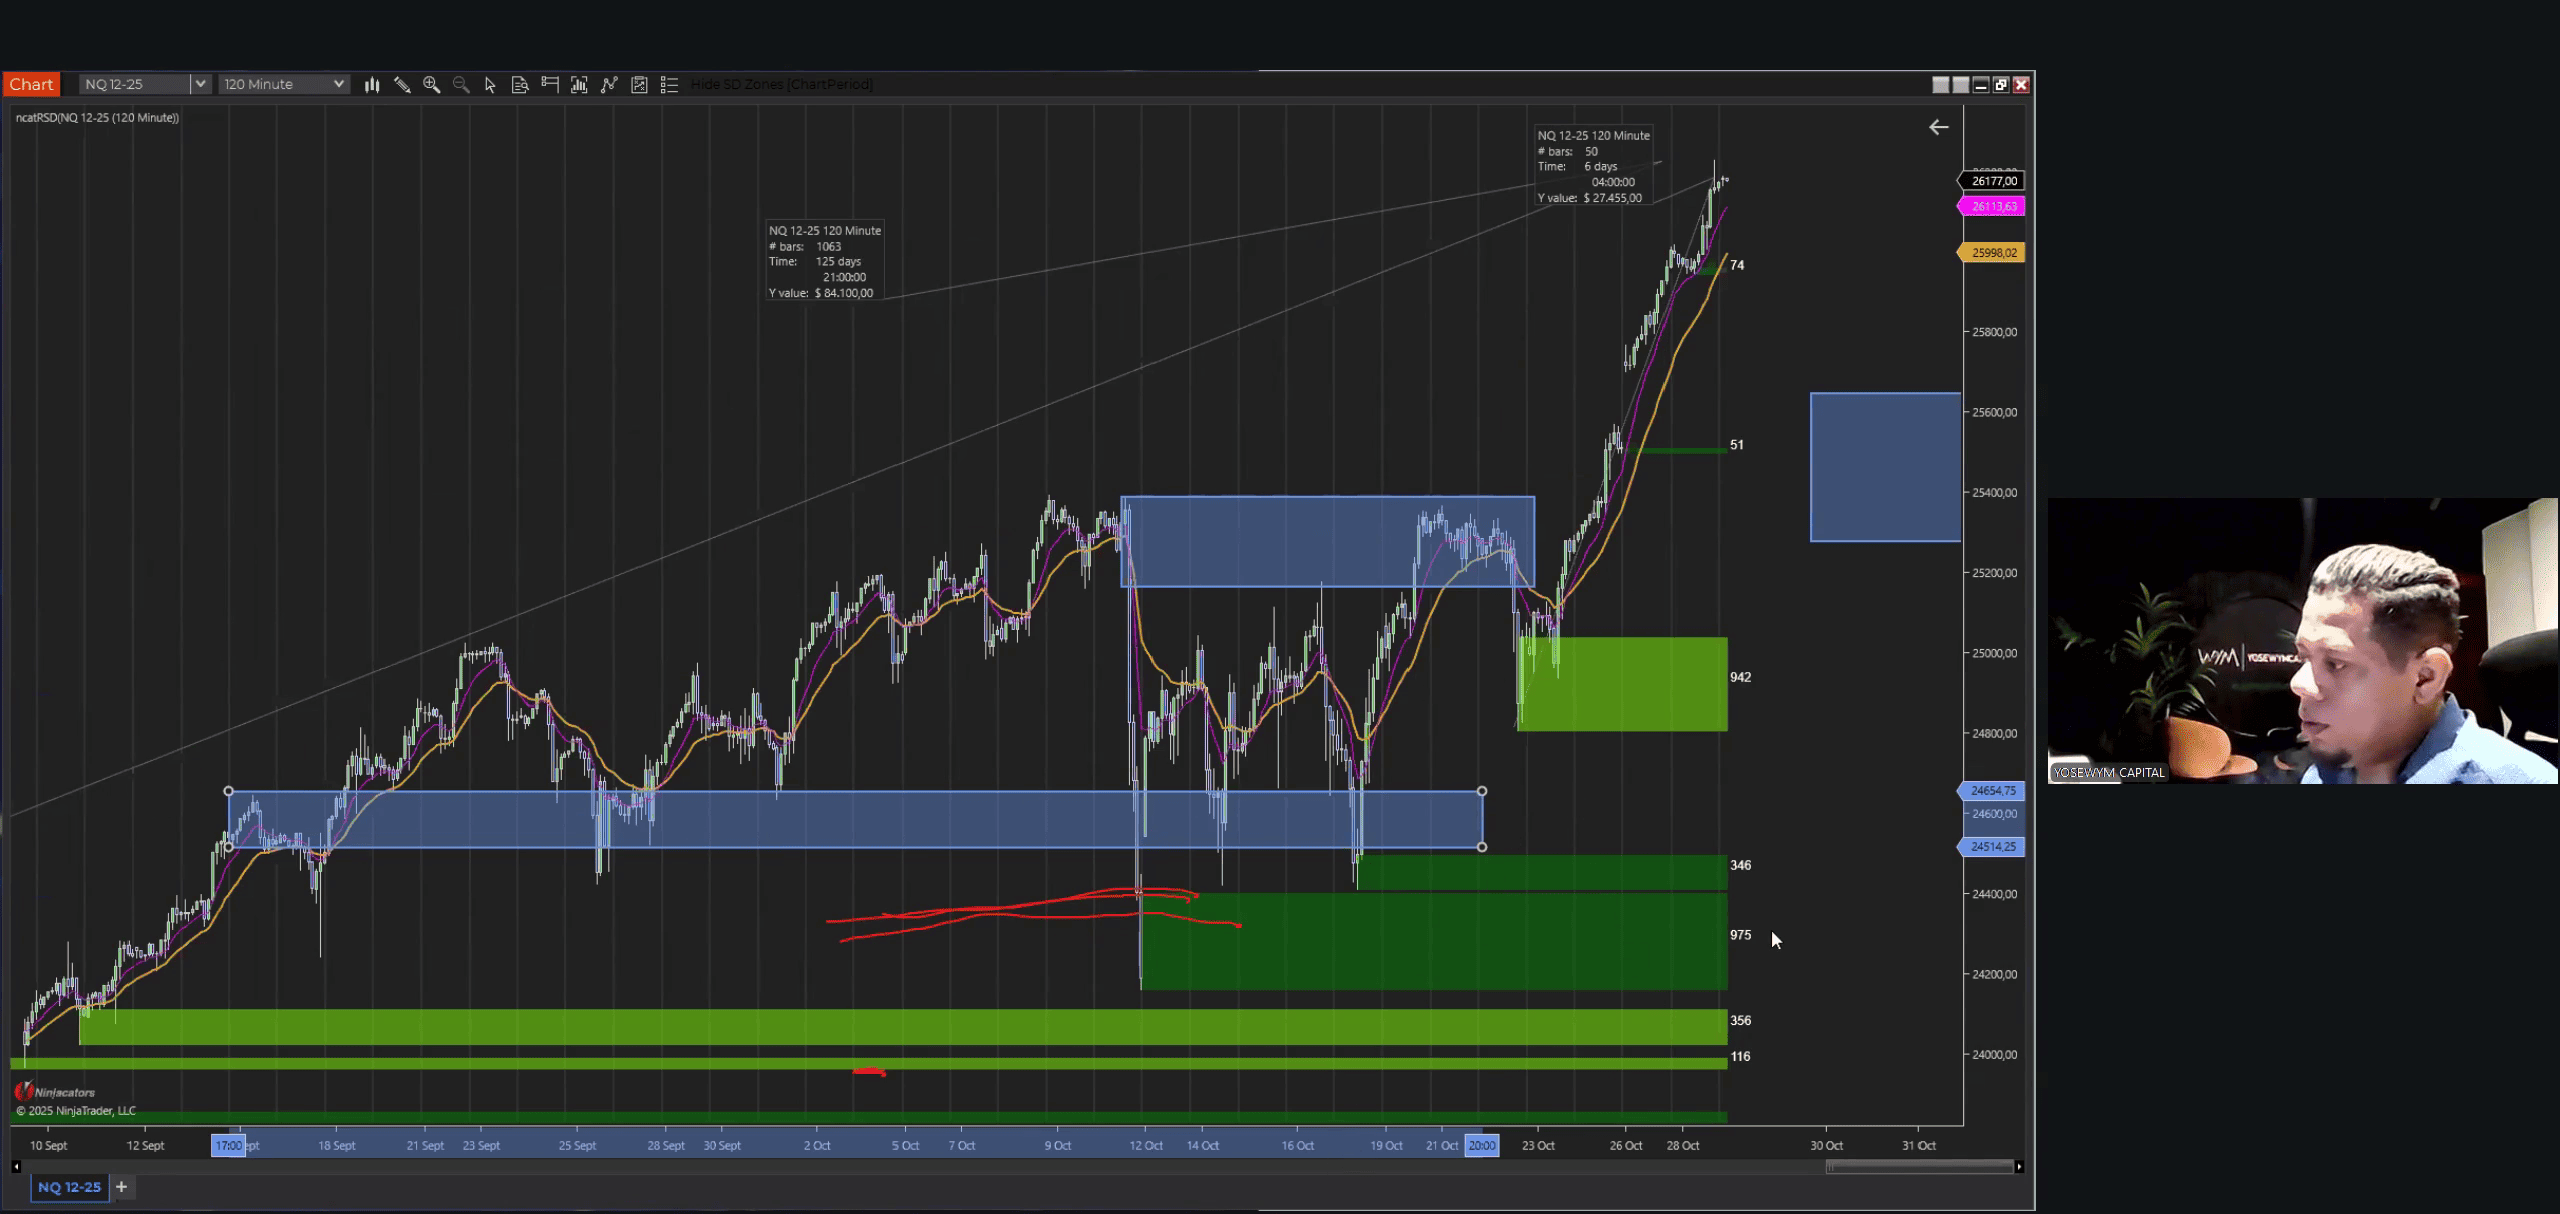This screenshot has width=2560, height=1214.
Task: Click the zoom in magnifier icon
Action: pyautogui.click(x=431, y=85)
